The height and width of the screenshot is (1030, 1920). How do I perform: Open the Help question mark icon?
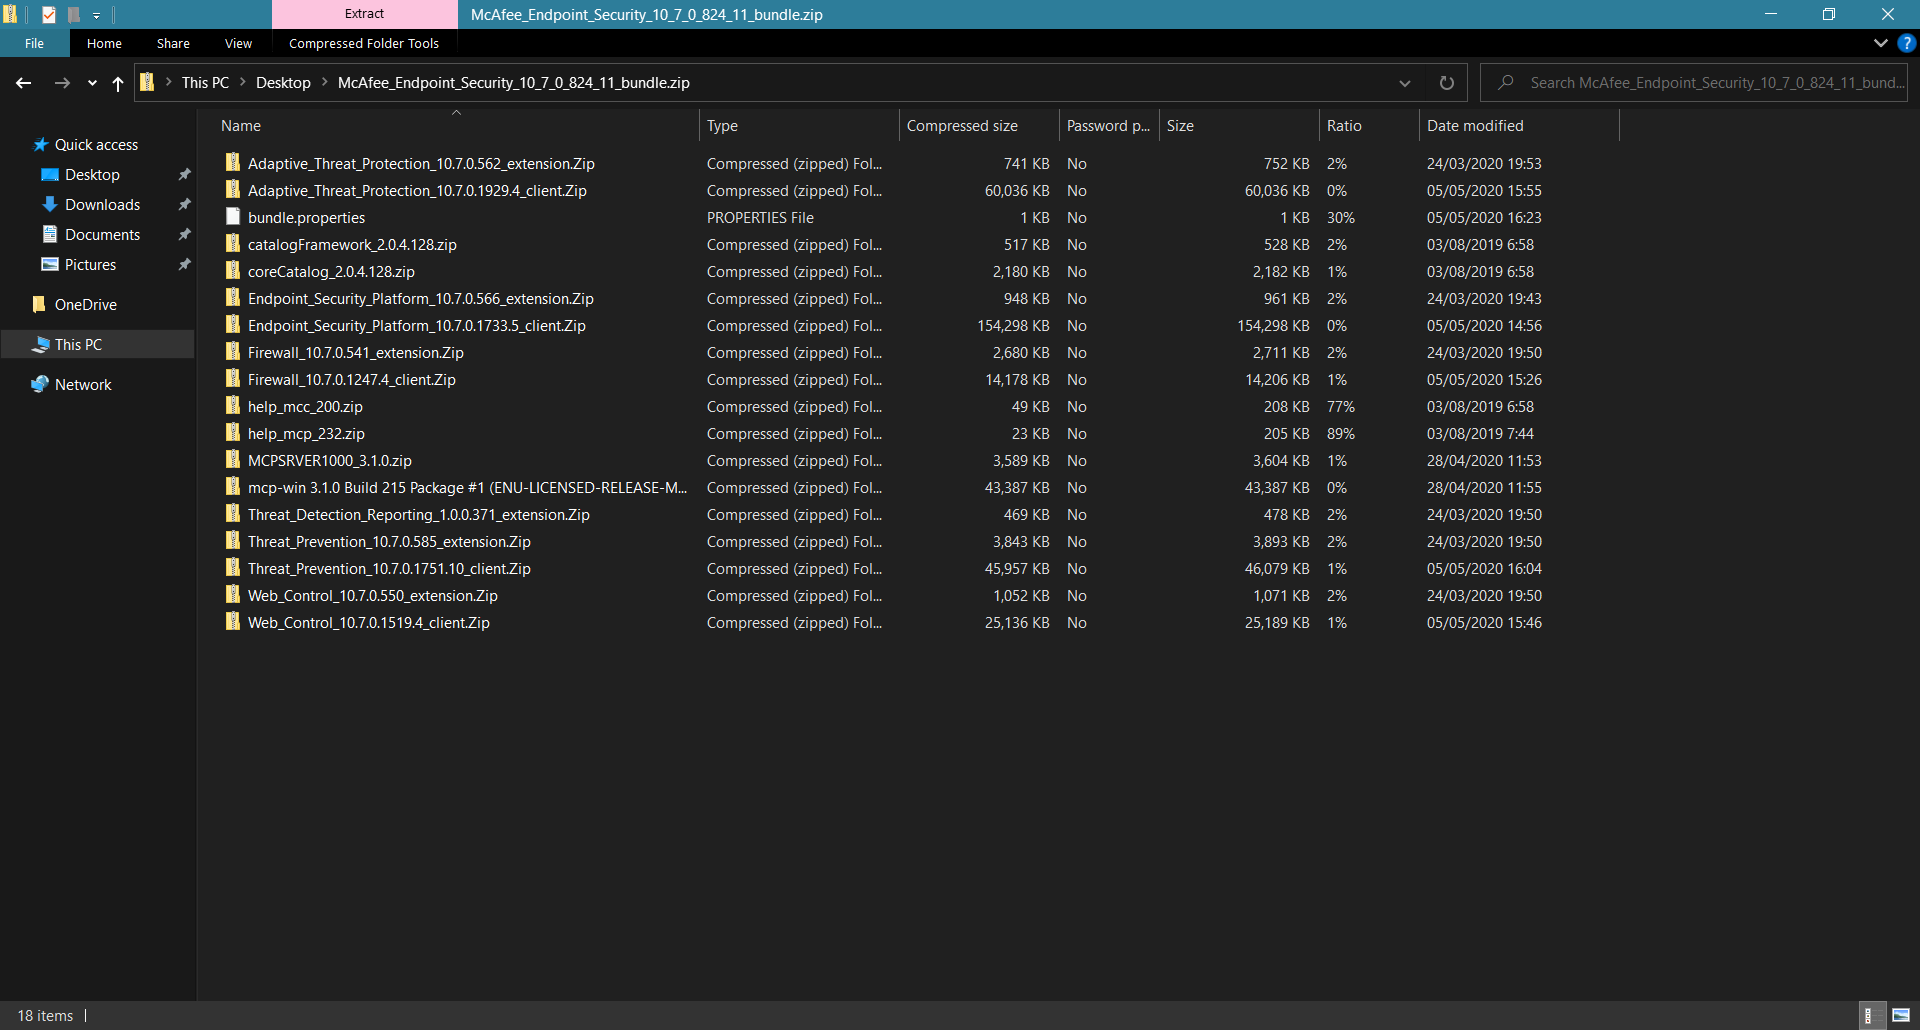pos(1907,43)
